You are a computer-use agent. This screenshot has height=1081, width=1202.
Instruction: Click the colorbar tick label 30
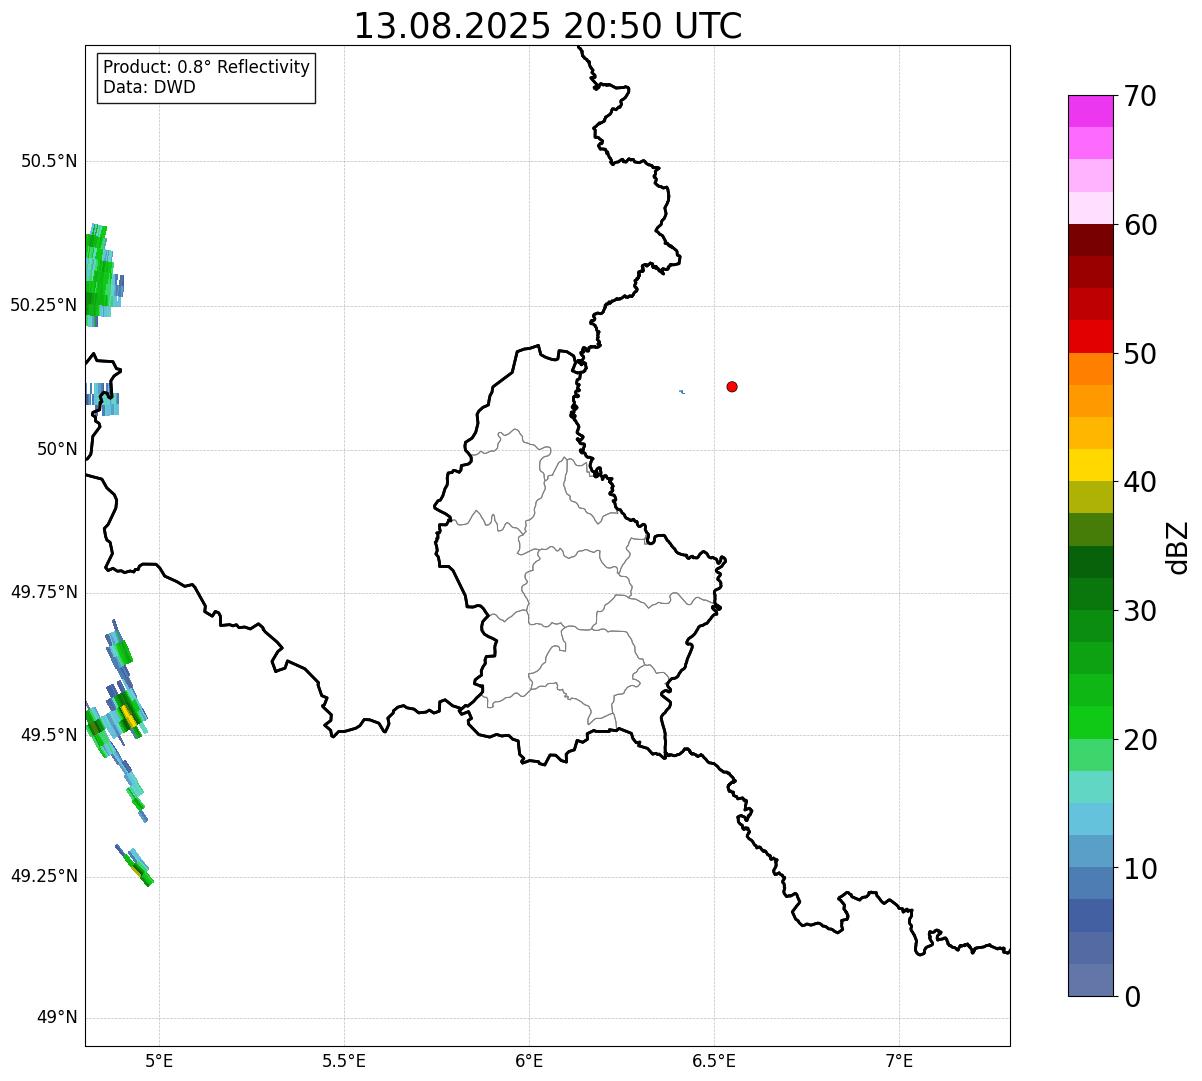(x=1140, y=611)
